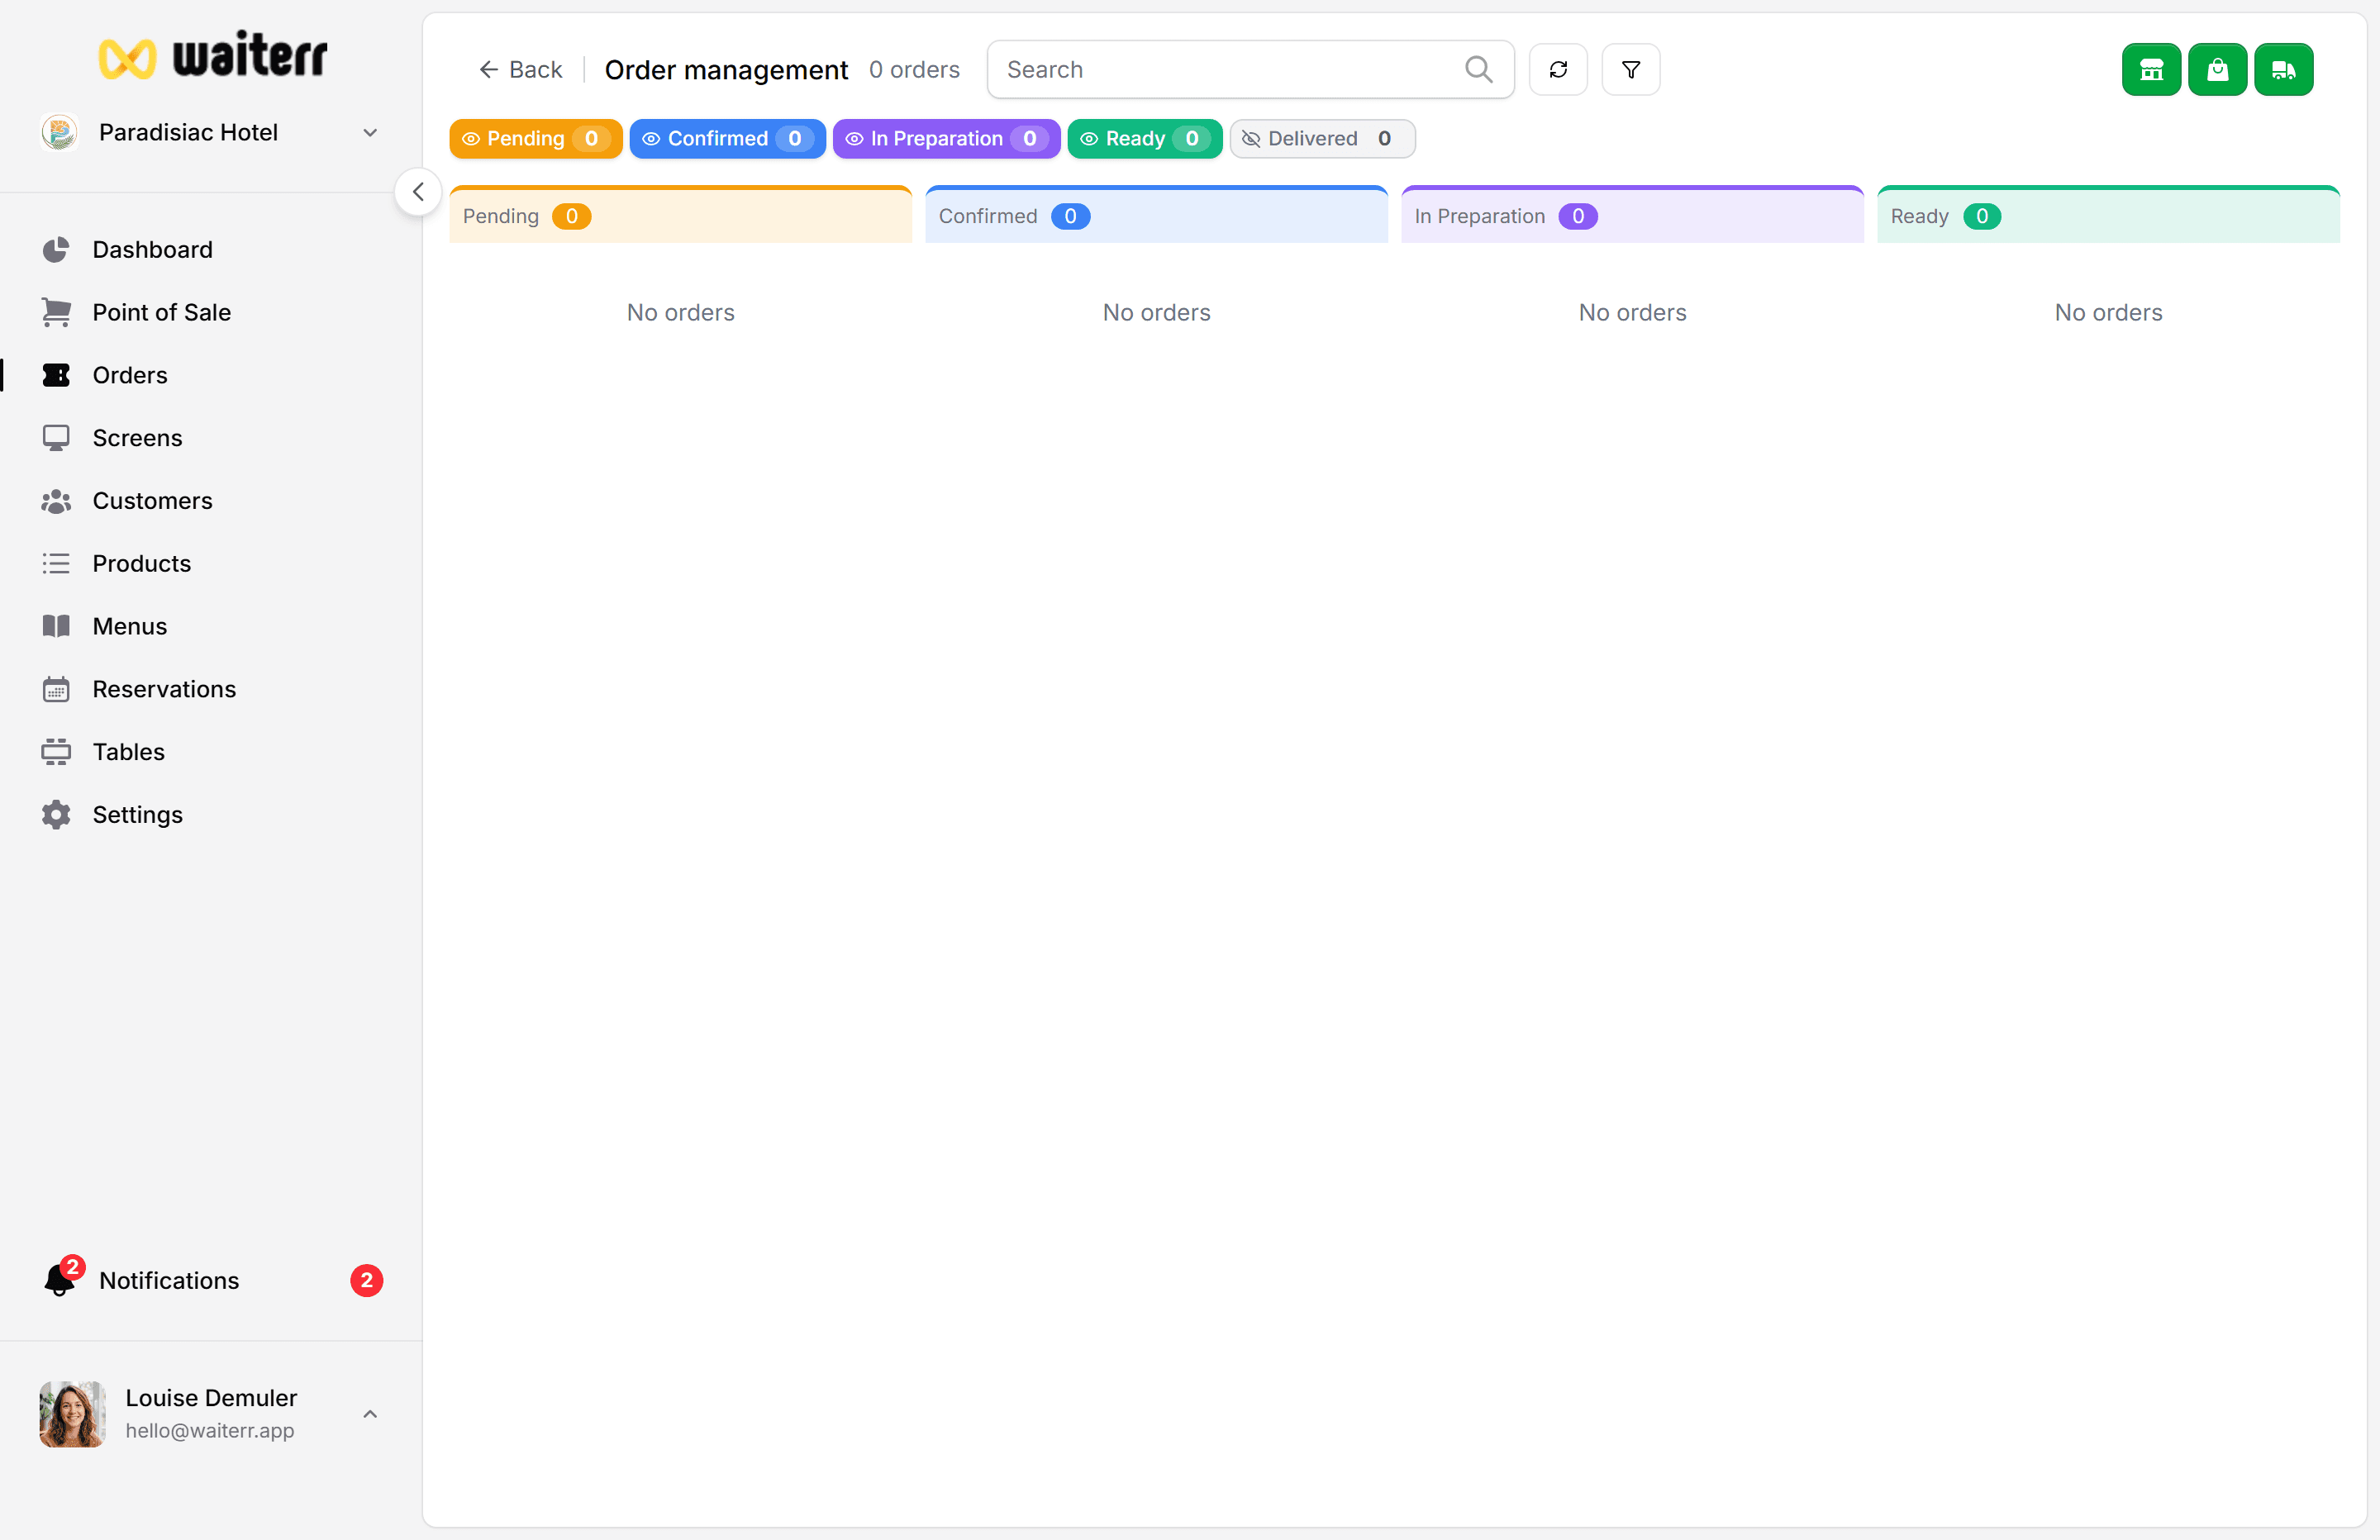Click the Menus book icon
Image resolution: width=2380 pixels, height=1540 pixels.
(x=56, y=626)
